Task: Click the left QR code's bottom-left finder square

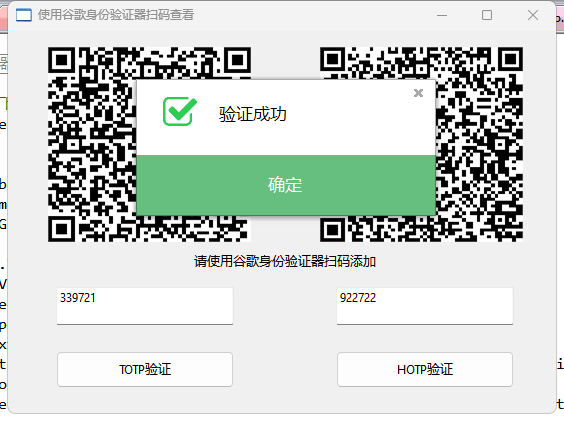Action: (62, 228)
